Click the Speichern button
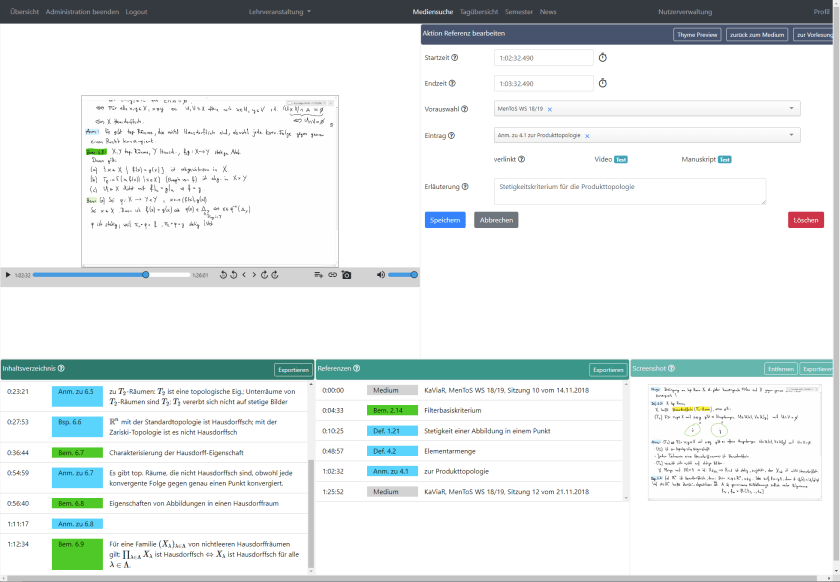 click(x=445, y=220)
